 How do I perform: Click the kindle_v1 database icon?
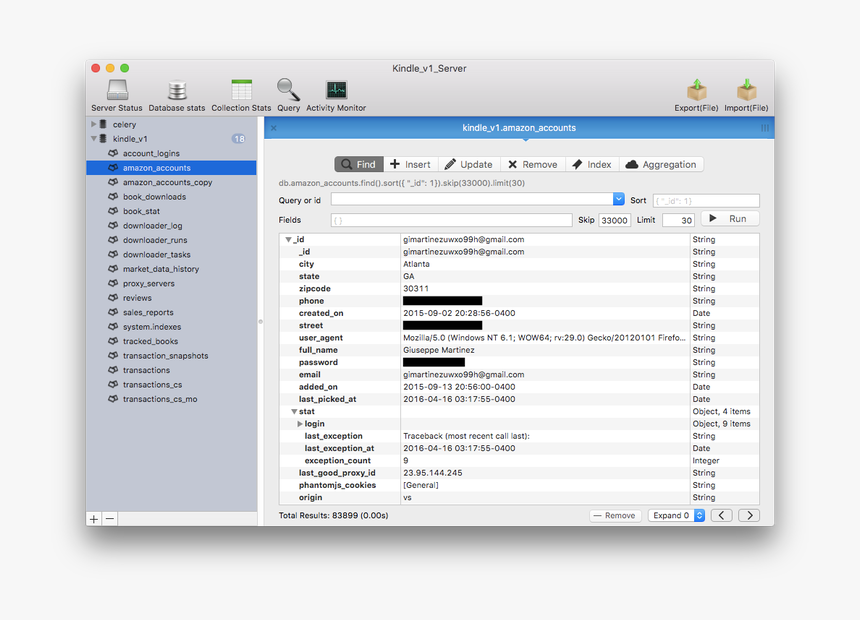coord(103,139)
